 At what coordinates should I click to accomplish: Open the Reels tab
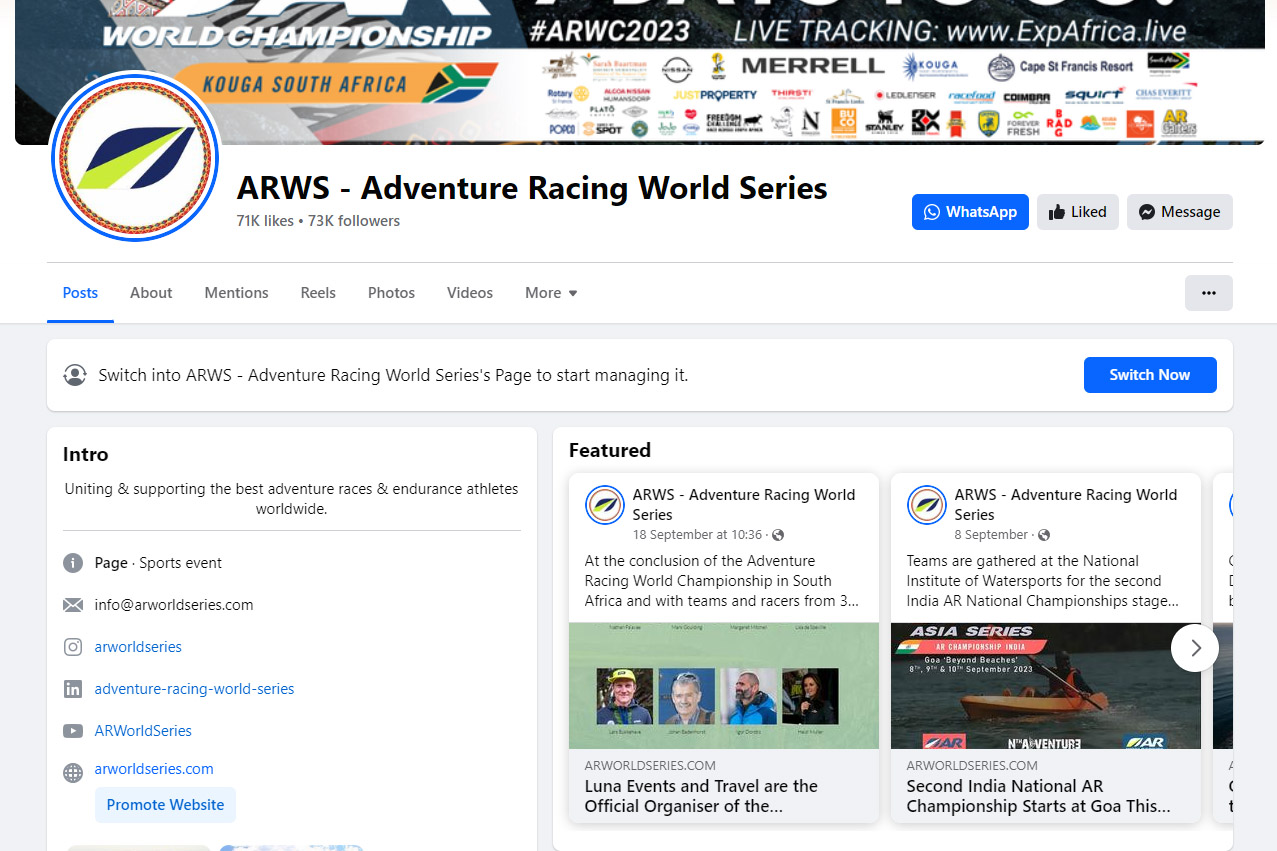[x=318, y=293]
